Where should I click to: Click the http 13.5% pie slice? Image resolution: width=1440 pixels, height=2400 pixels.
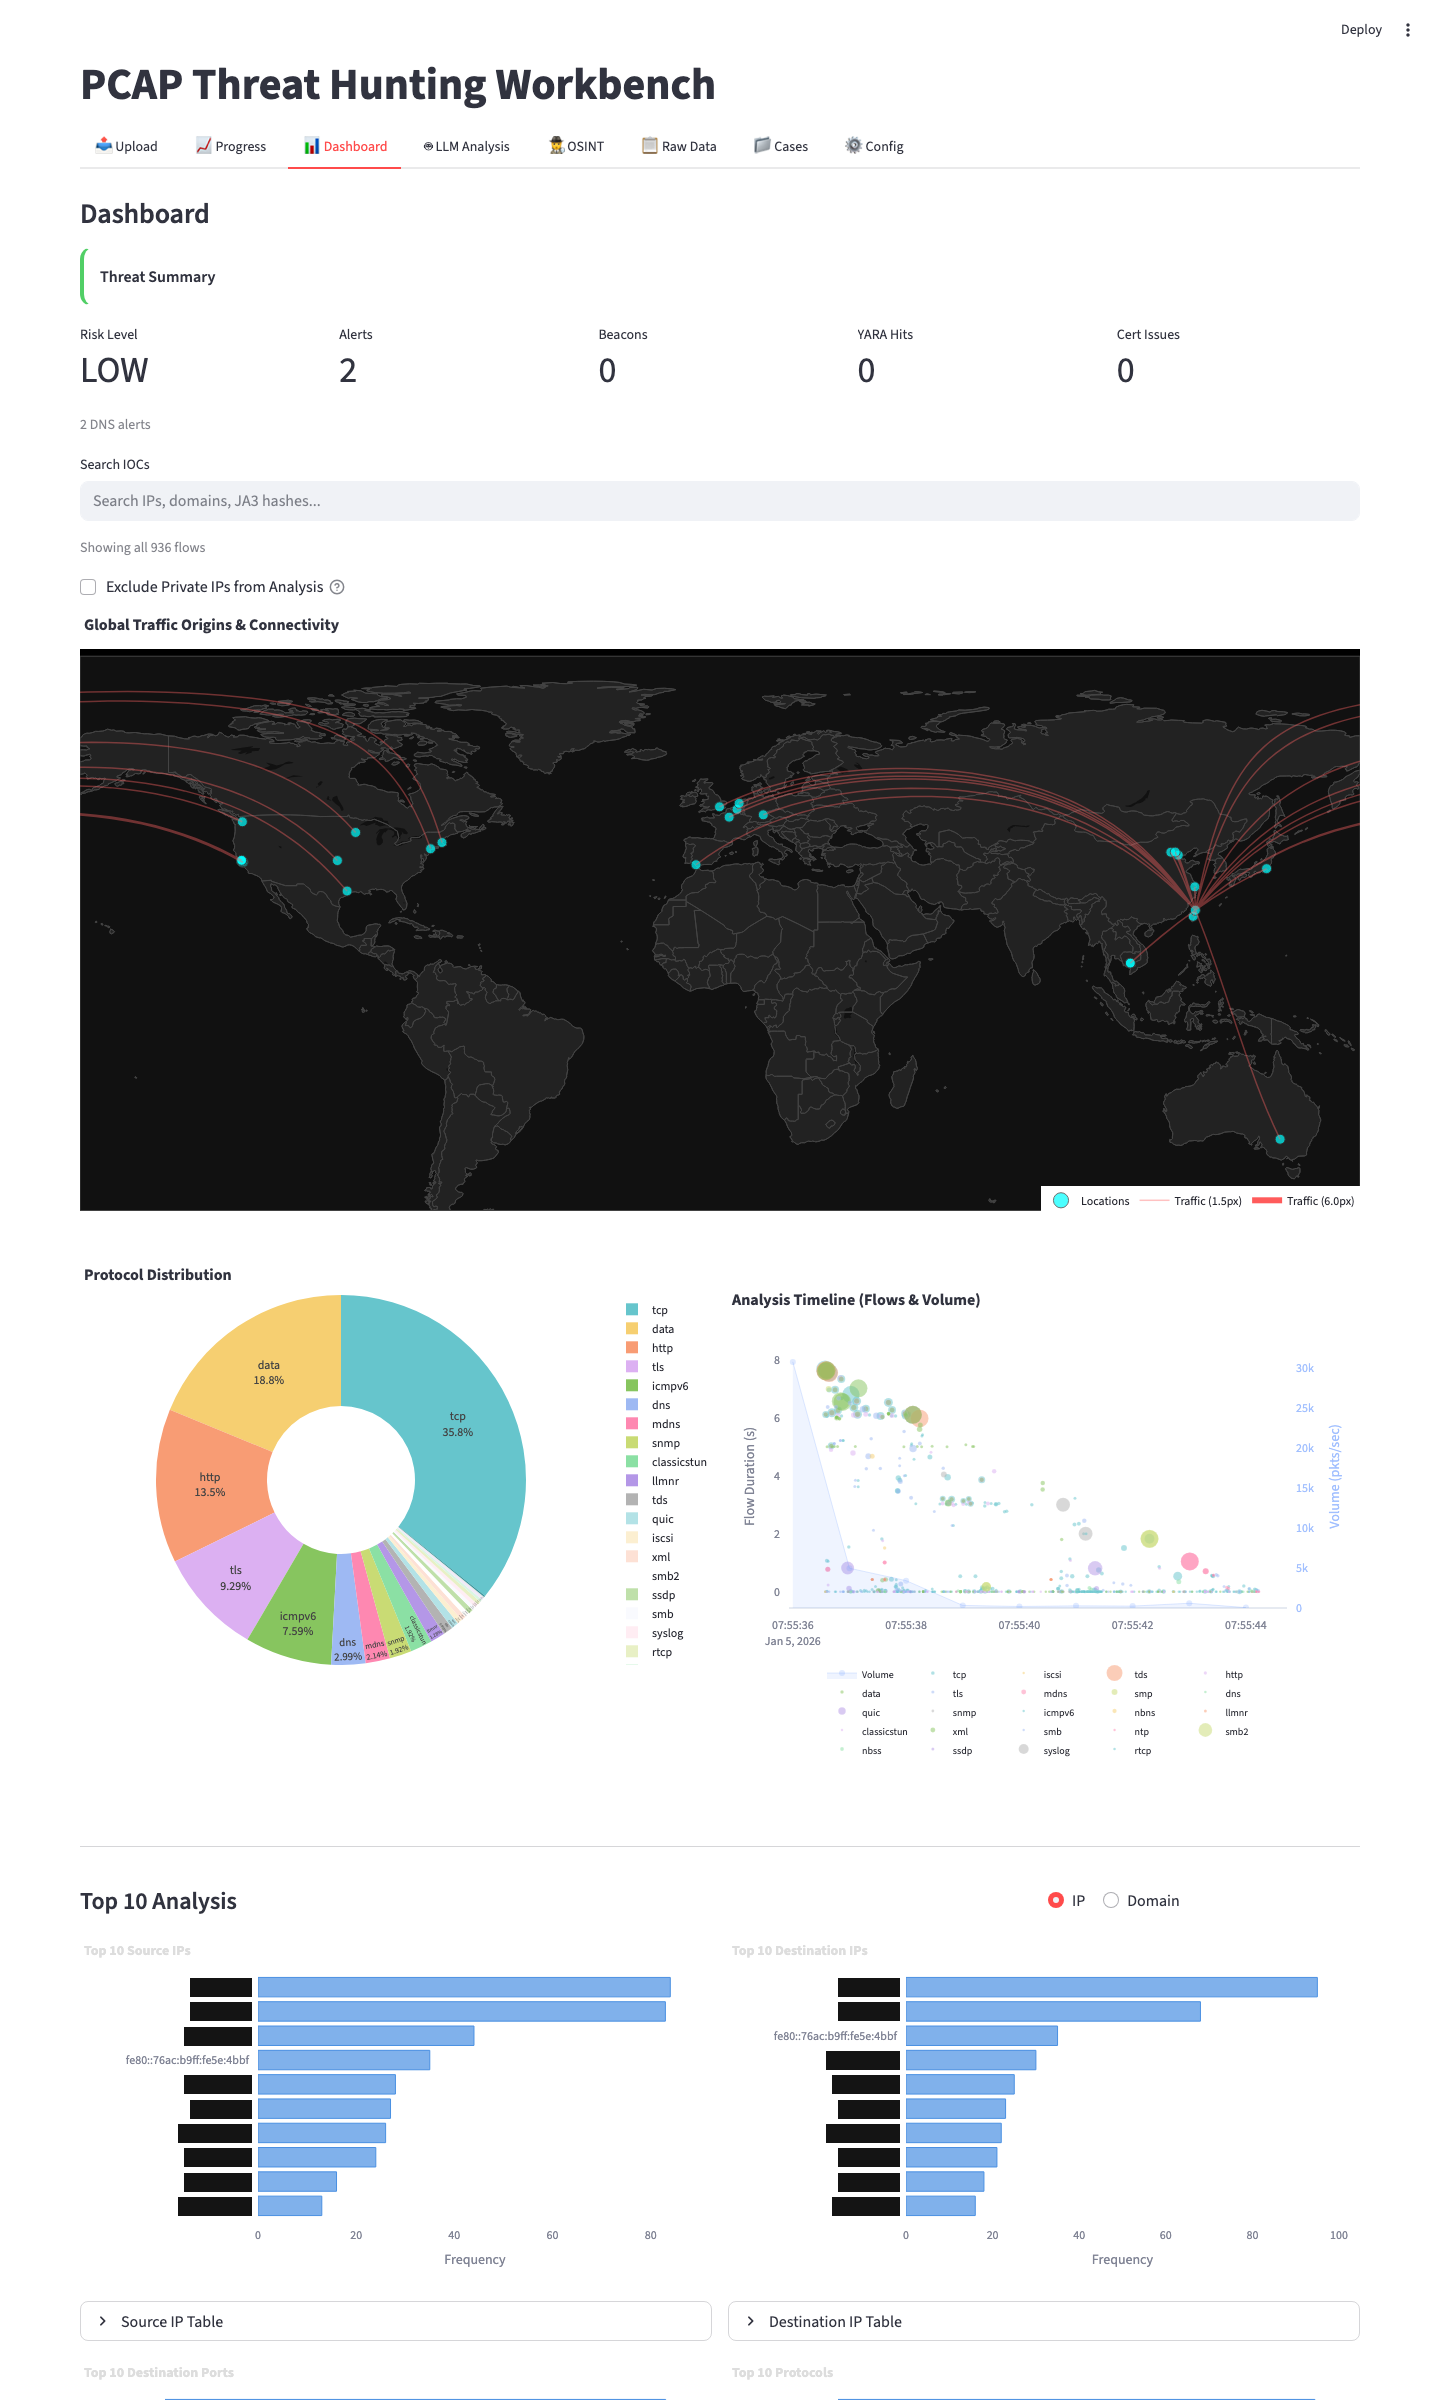[x=210, y=1485]
